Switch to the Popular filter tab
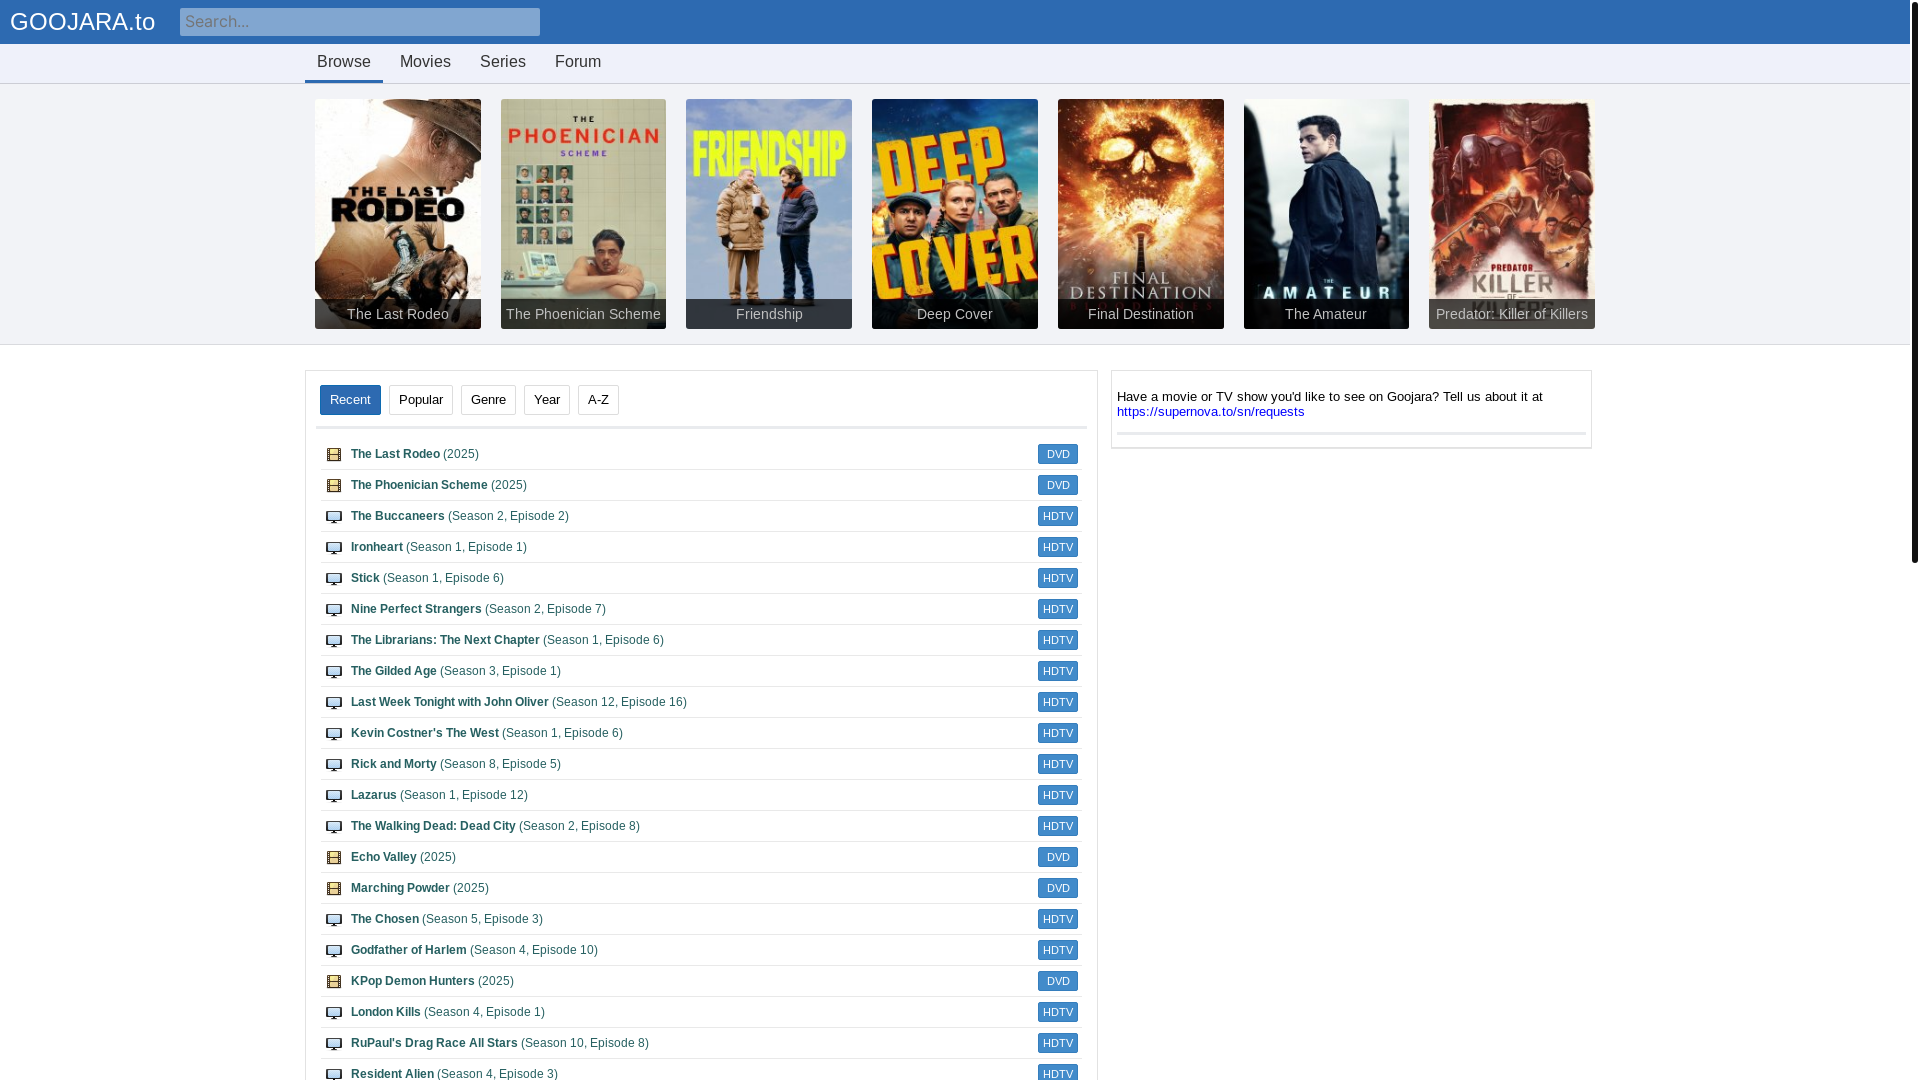This screenshot has height=1080, width=1920. (x=420, y=400)
